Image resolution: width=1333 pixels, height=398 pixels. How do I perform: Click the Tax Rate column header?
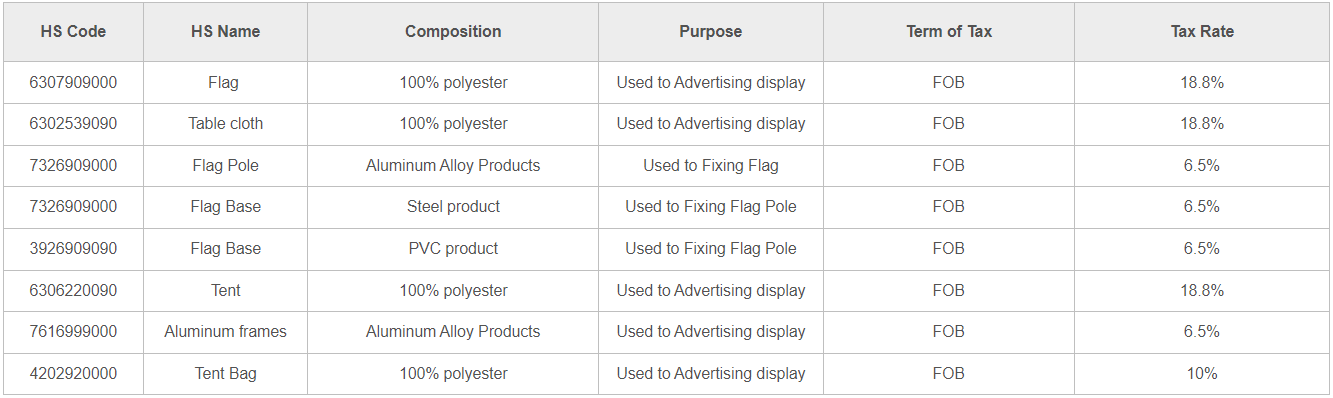1202,32
